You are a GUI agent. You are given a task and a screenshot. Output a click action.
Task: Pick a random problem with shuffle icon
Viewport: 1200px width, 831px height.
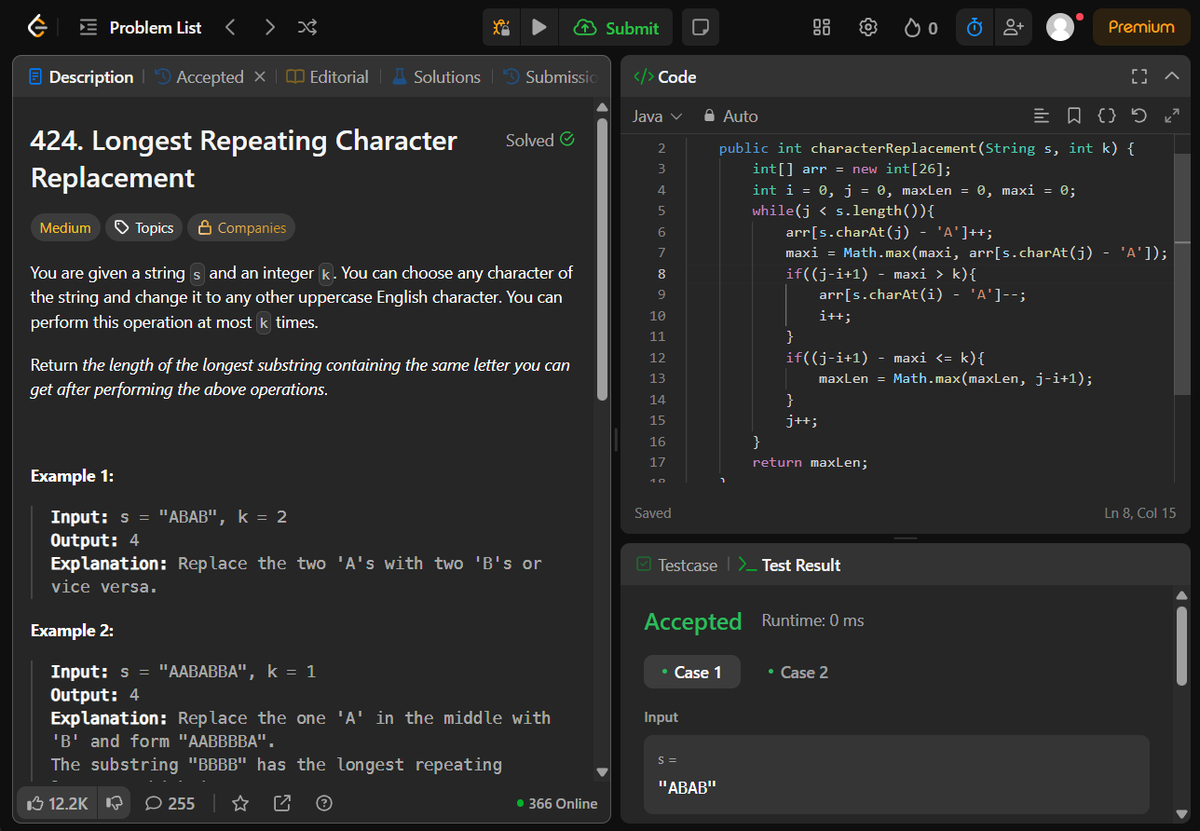(308, 28)
